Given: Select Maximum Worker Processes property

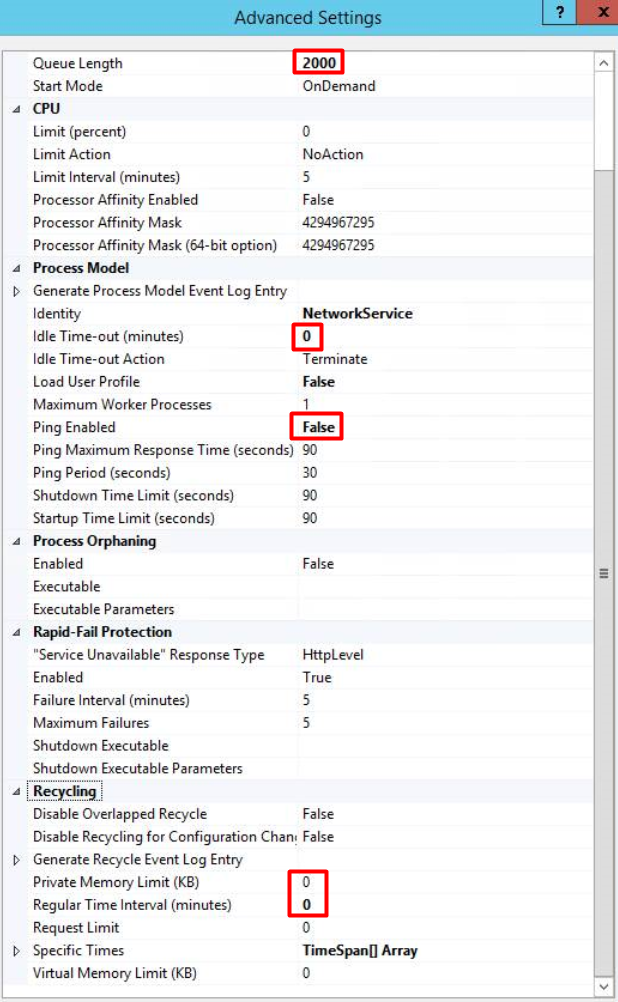Looking at the screenshot, I should pos(121,405).
